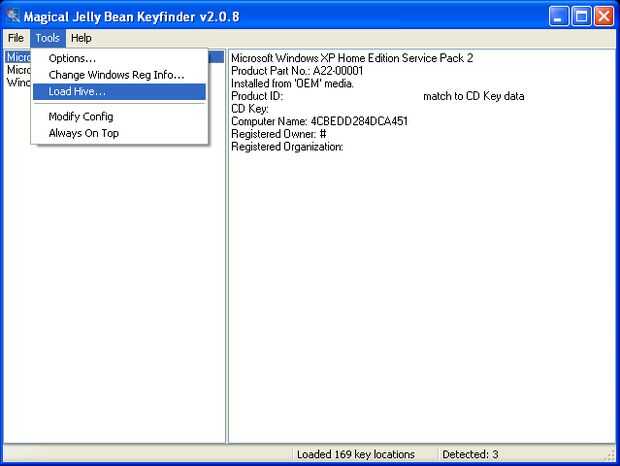
Task: Click 'Loaded 169 key locations' status text
Action: [355, 455]
